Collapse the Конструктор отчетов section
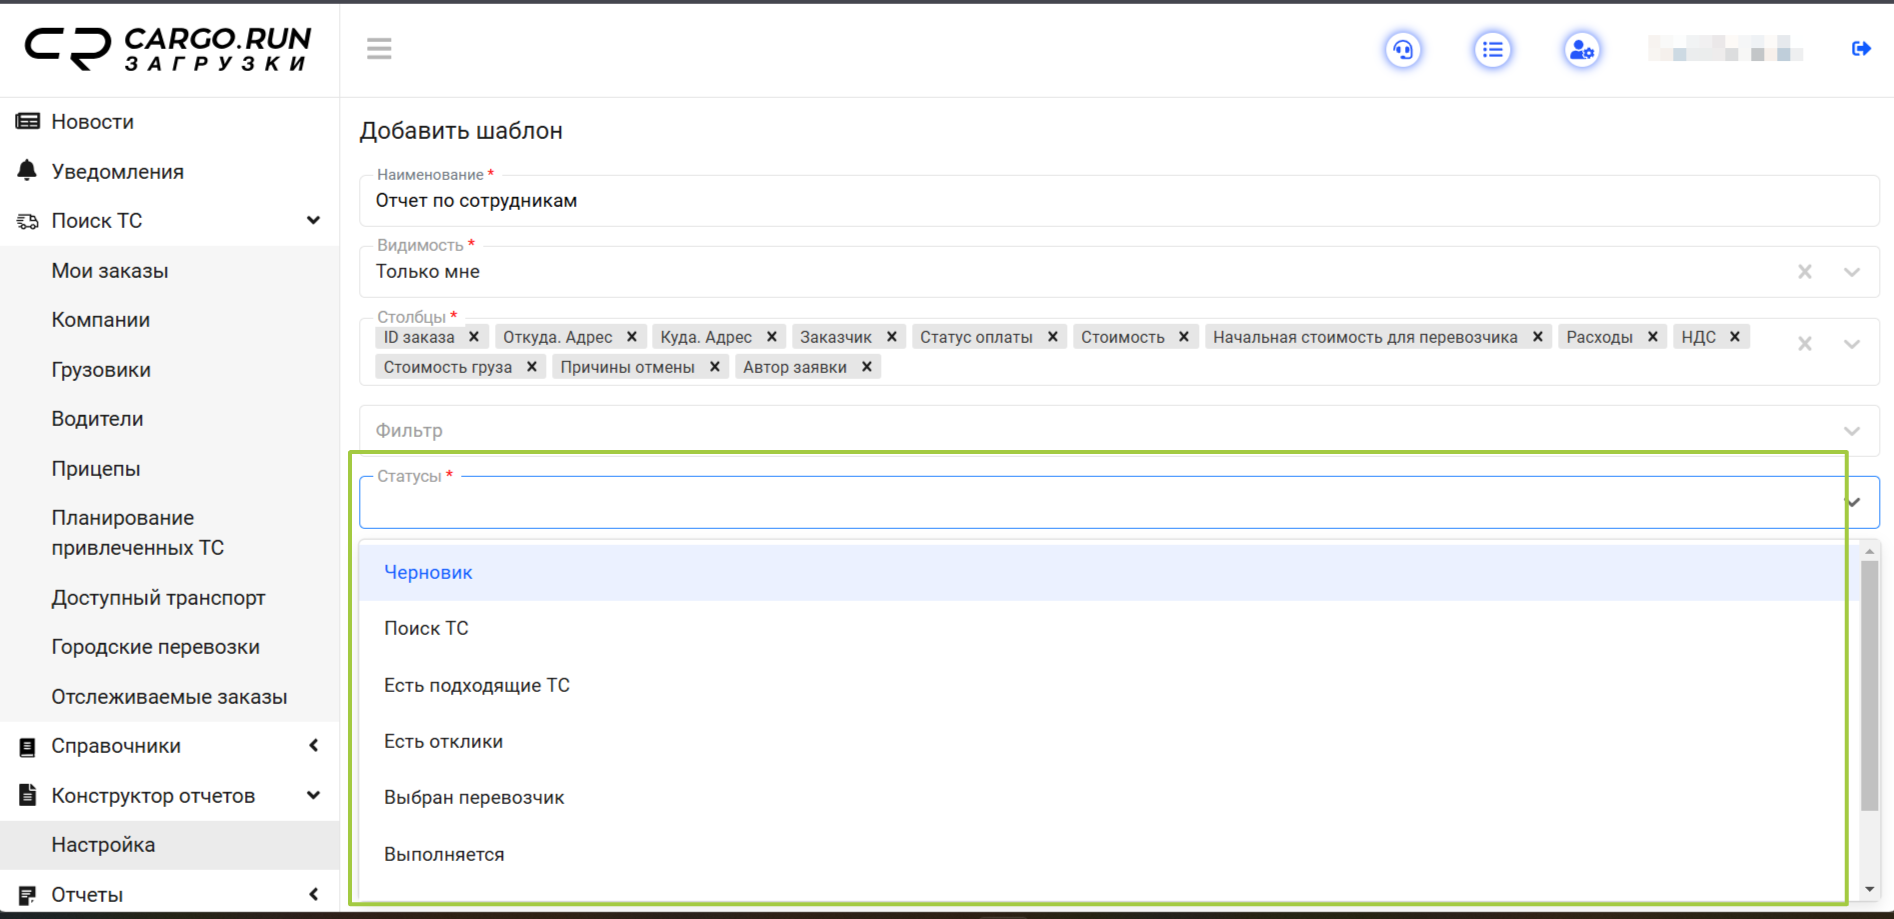 tap(313, 796)
